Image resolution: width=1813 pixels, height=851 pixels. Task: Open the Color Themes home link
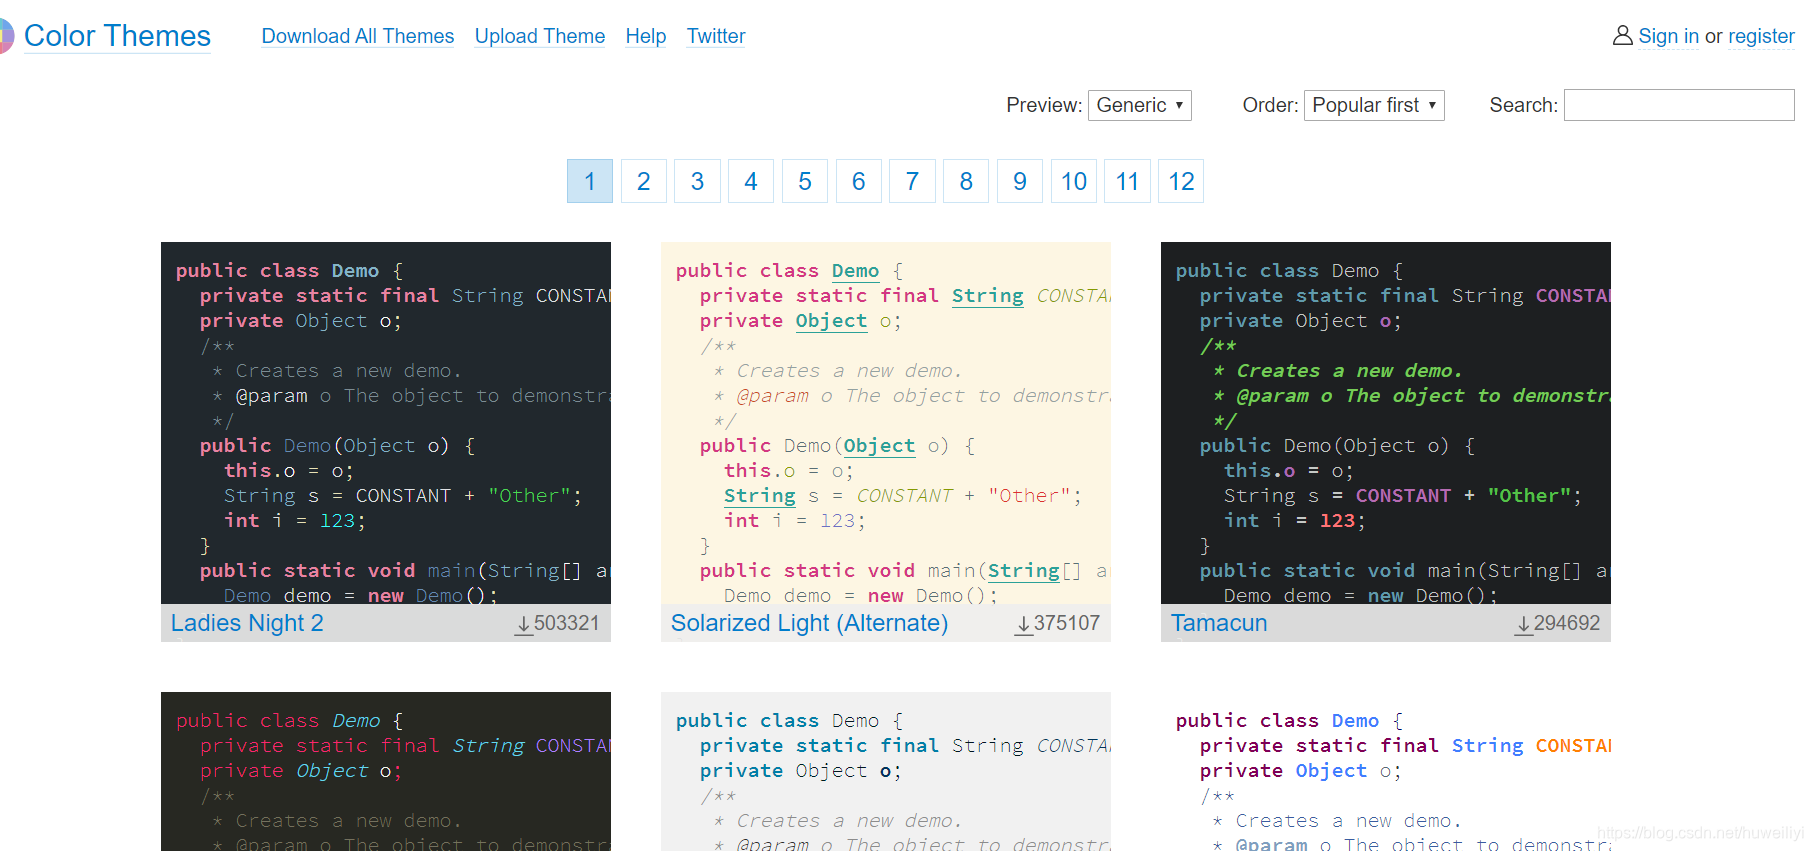pos(117,36)
